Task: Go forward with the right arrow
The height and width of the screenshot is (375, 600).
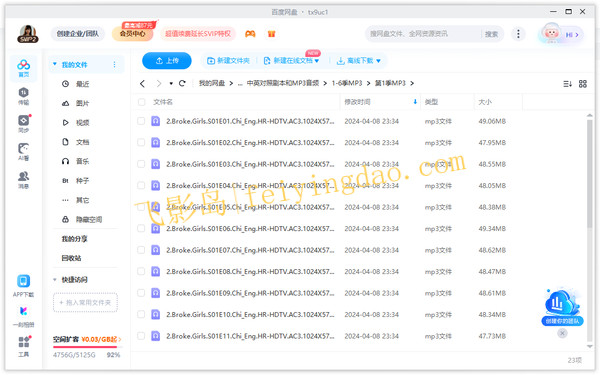Action: tap(158, 83)
